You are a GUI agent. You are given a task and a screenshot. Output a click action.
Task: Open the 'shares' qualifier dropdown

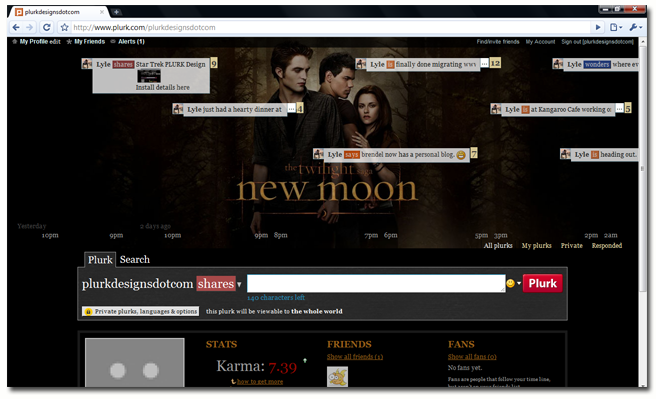tap(219, 284)
